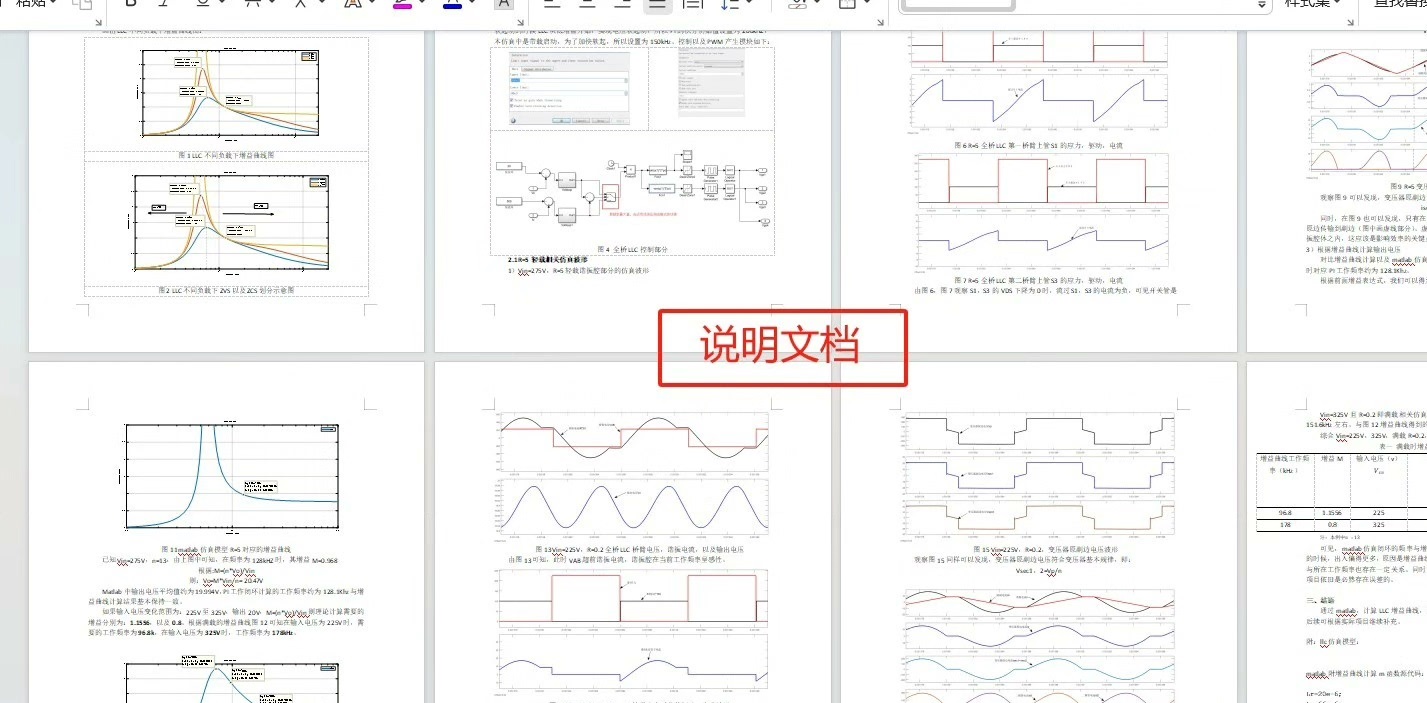Click caption 图2 LLC 不同负载下 ZVS 以及 ZCS 划分示意图
Image resolution: width=1427 pixels, height=703 pixels.
226,290
